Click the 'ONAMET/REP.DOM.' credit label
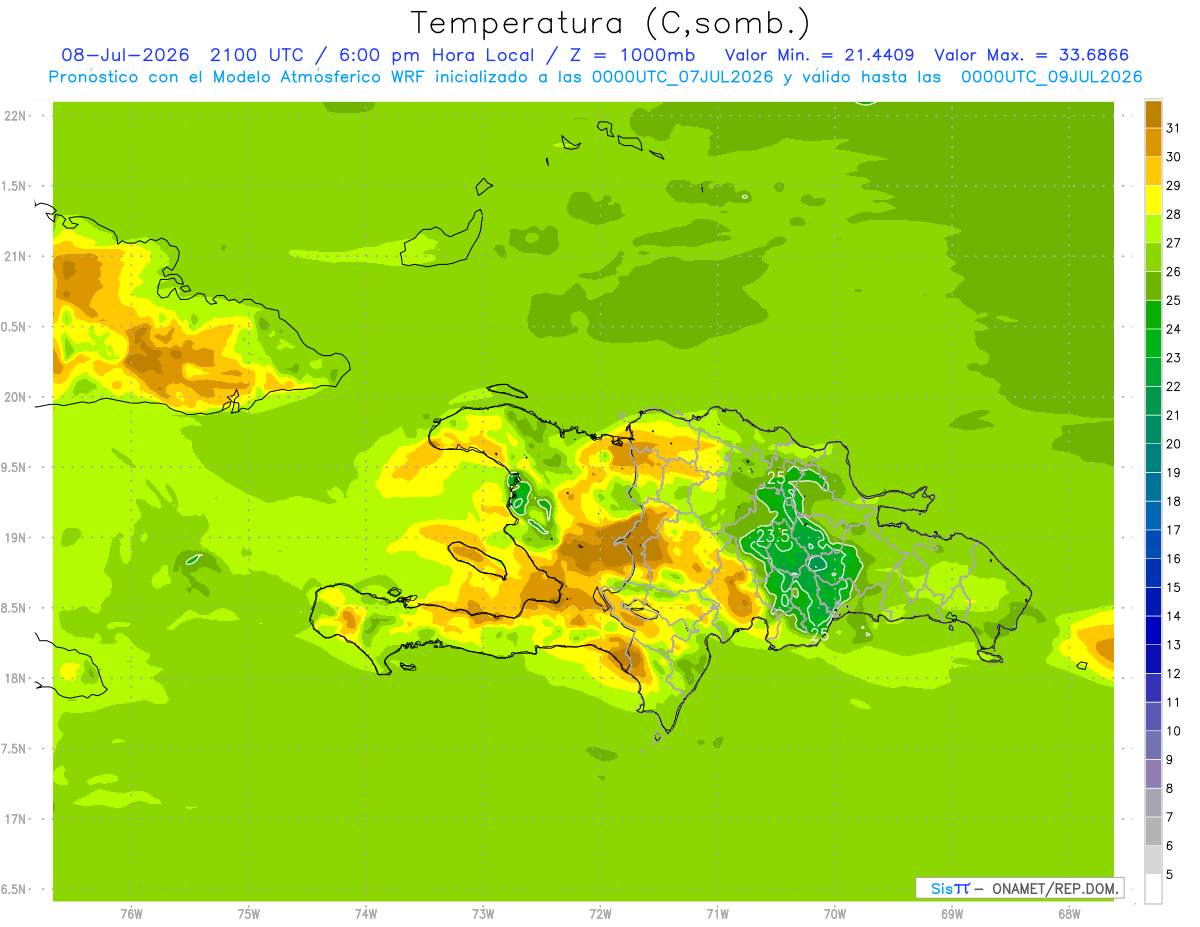Image resolution: width=1200 pixels, height=927 pixels. tap(1055, 888)
